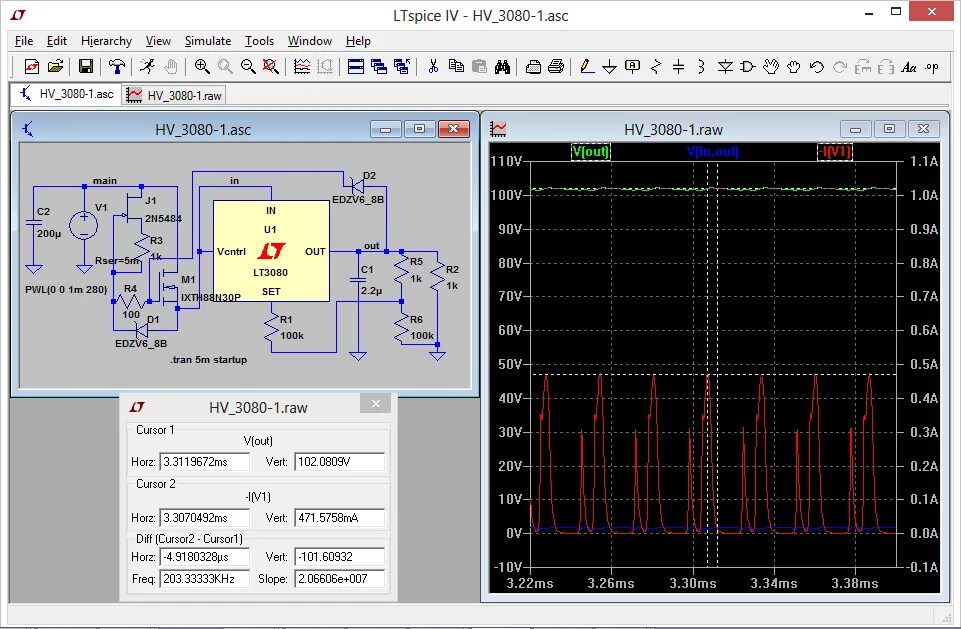Image resolution: width=961 pixels, height=629 pixels.
Task: Click the LT3080 U1 component symbol
Action: coord(271,251)
